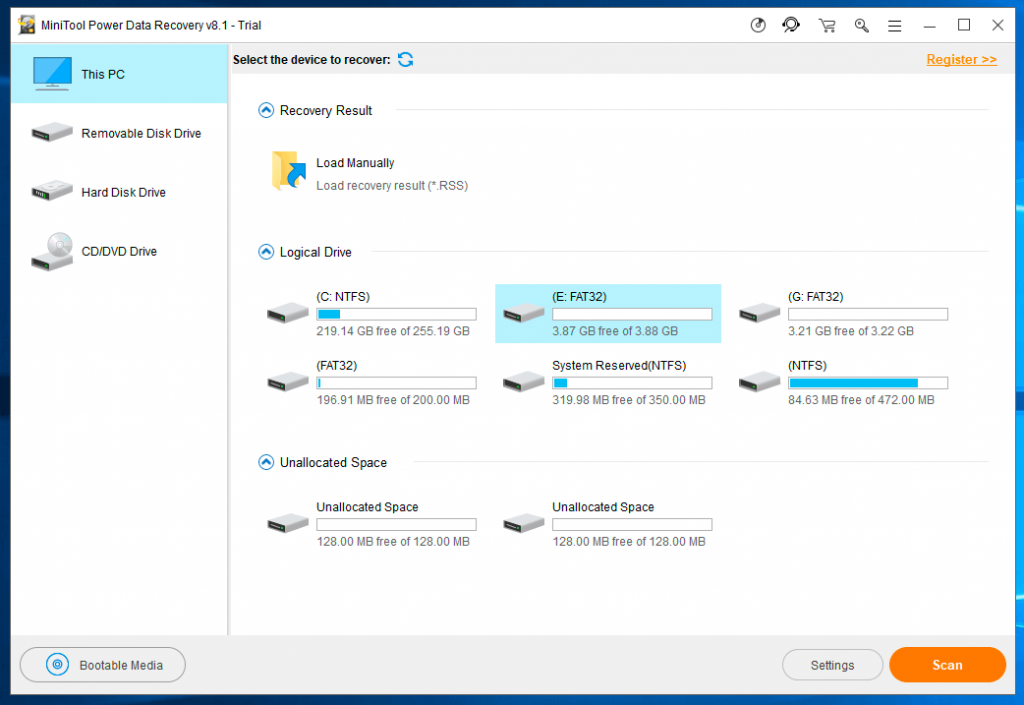Image resolution: width=1024 pixels, height=705 pixels.
Task: Click the magnifier icon in the title bar
Action: pyautogui.click(x=861, y=25)
